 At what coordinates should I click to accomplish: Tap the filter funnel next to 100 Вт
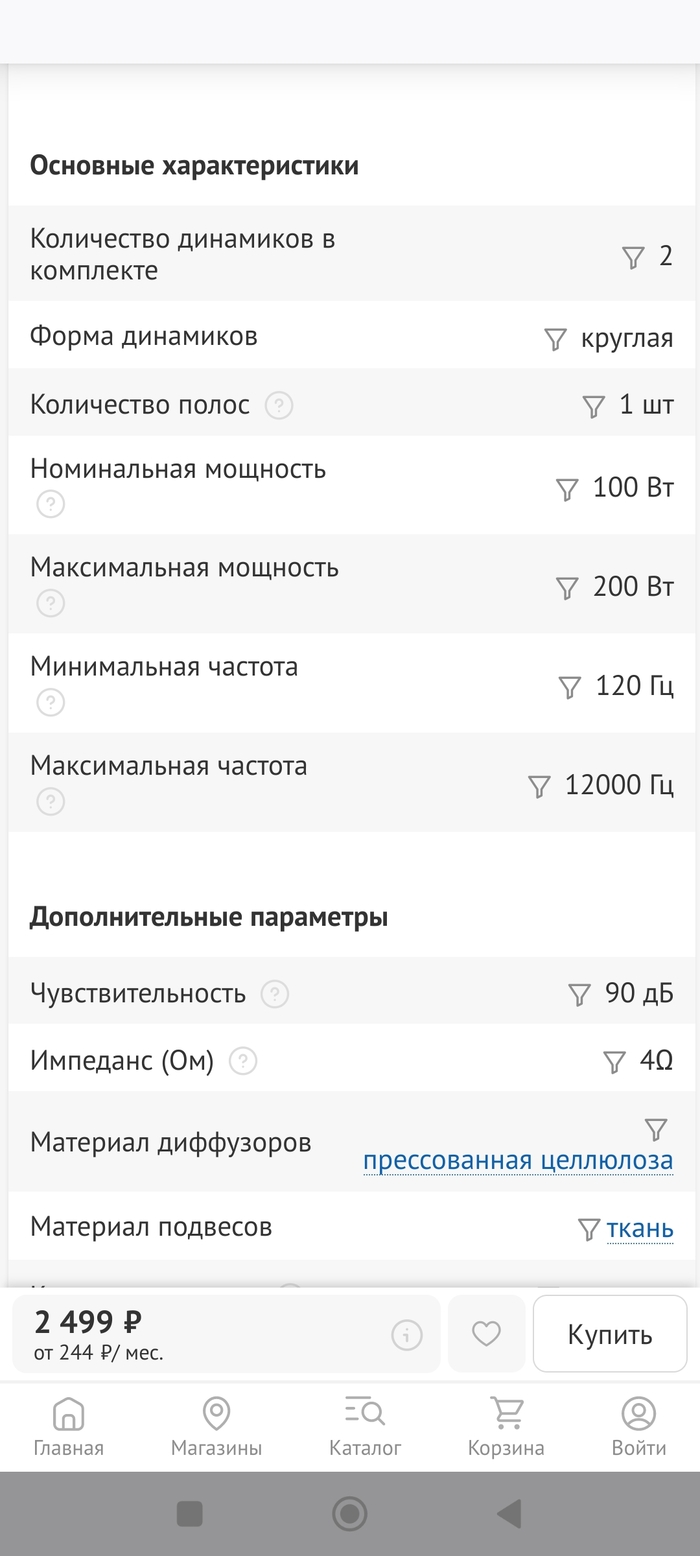(x=567, y=489)
